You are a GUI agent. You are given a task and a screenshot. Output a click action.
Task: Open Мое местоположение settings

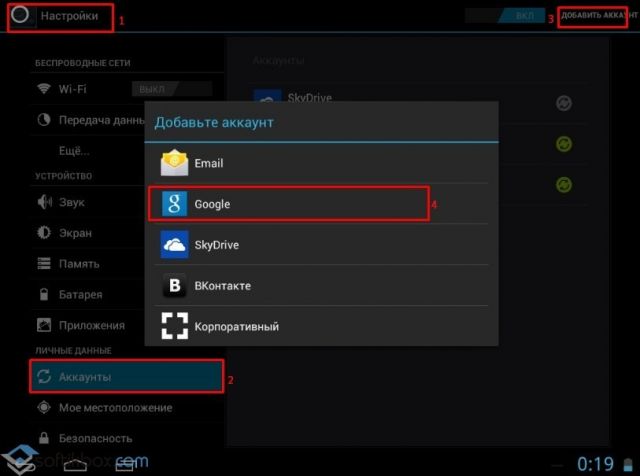(x=127, y=407)
